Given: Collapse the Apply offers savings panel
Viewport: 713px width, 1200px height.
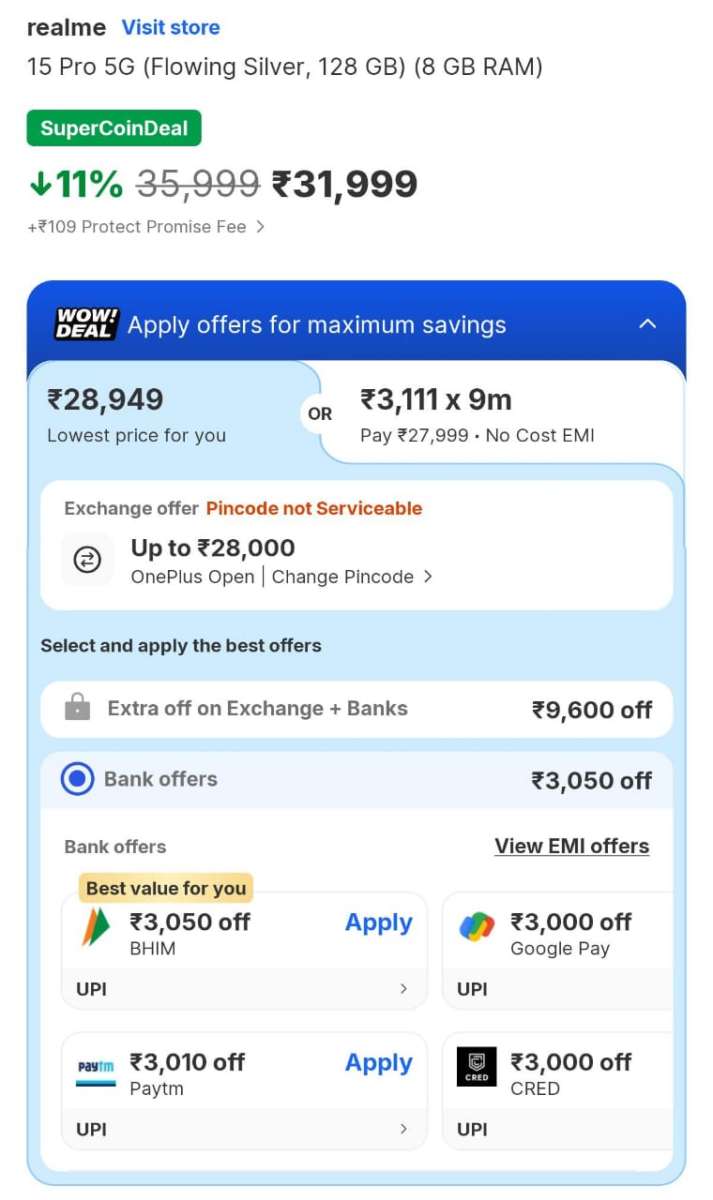Looking at the screenshot, I should [647, 323].
